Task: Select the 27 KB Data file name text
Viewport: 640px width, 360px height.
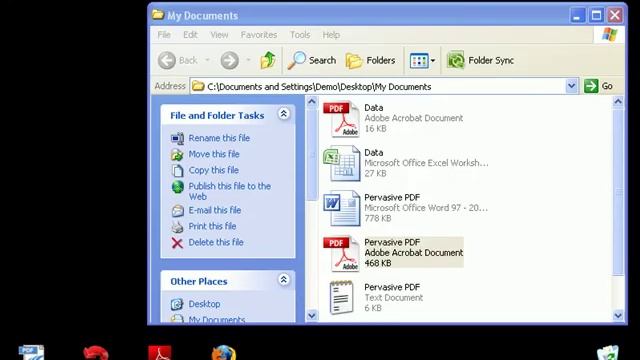Action: tap(373, 153)
